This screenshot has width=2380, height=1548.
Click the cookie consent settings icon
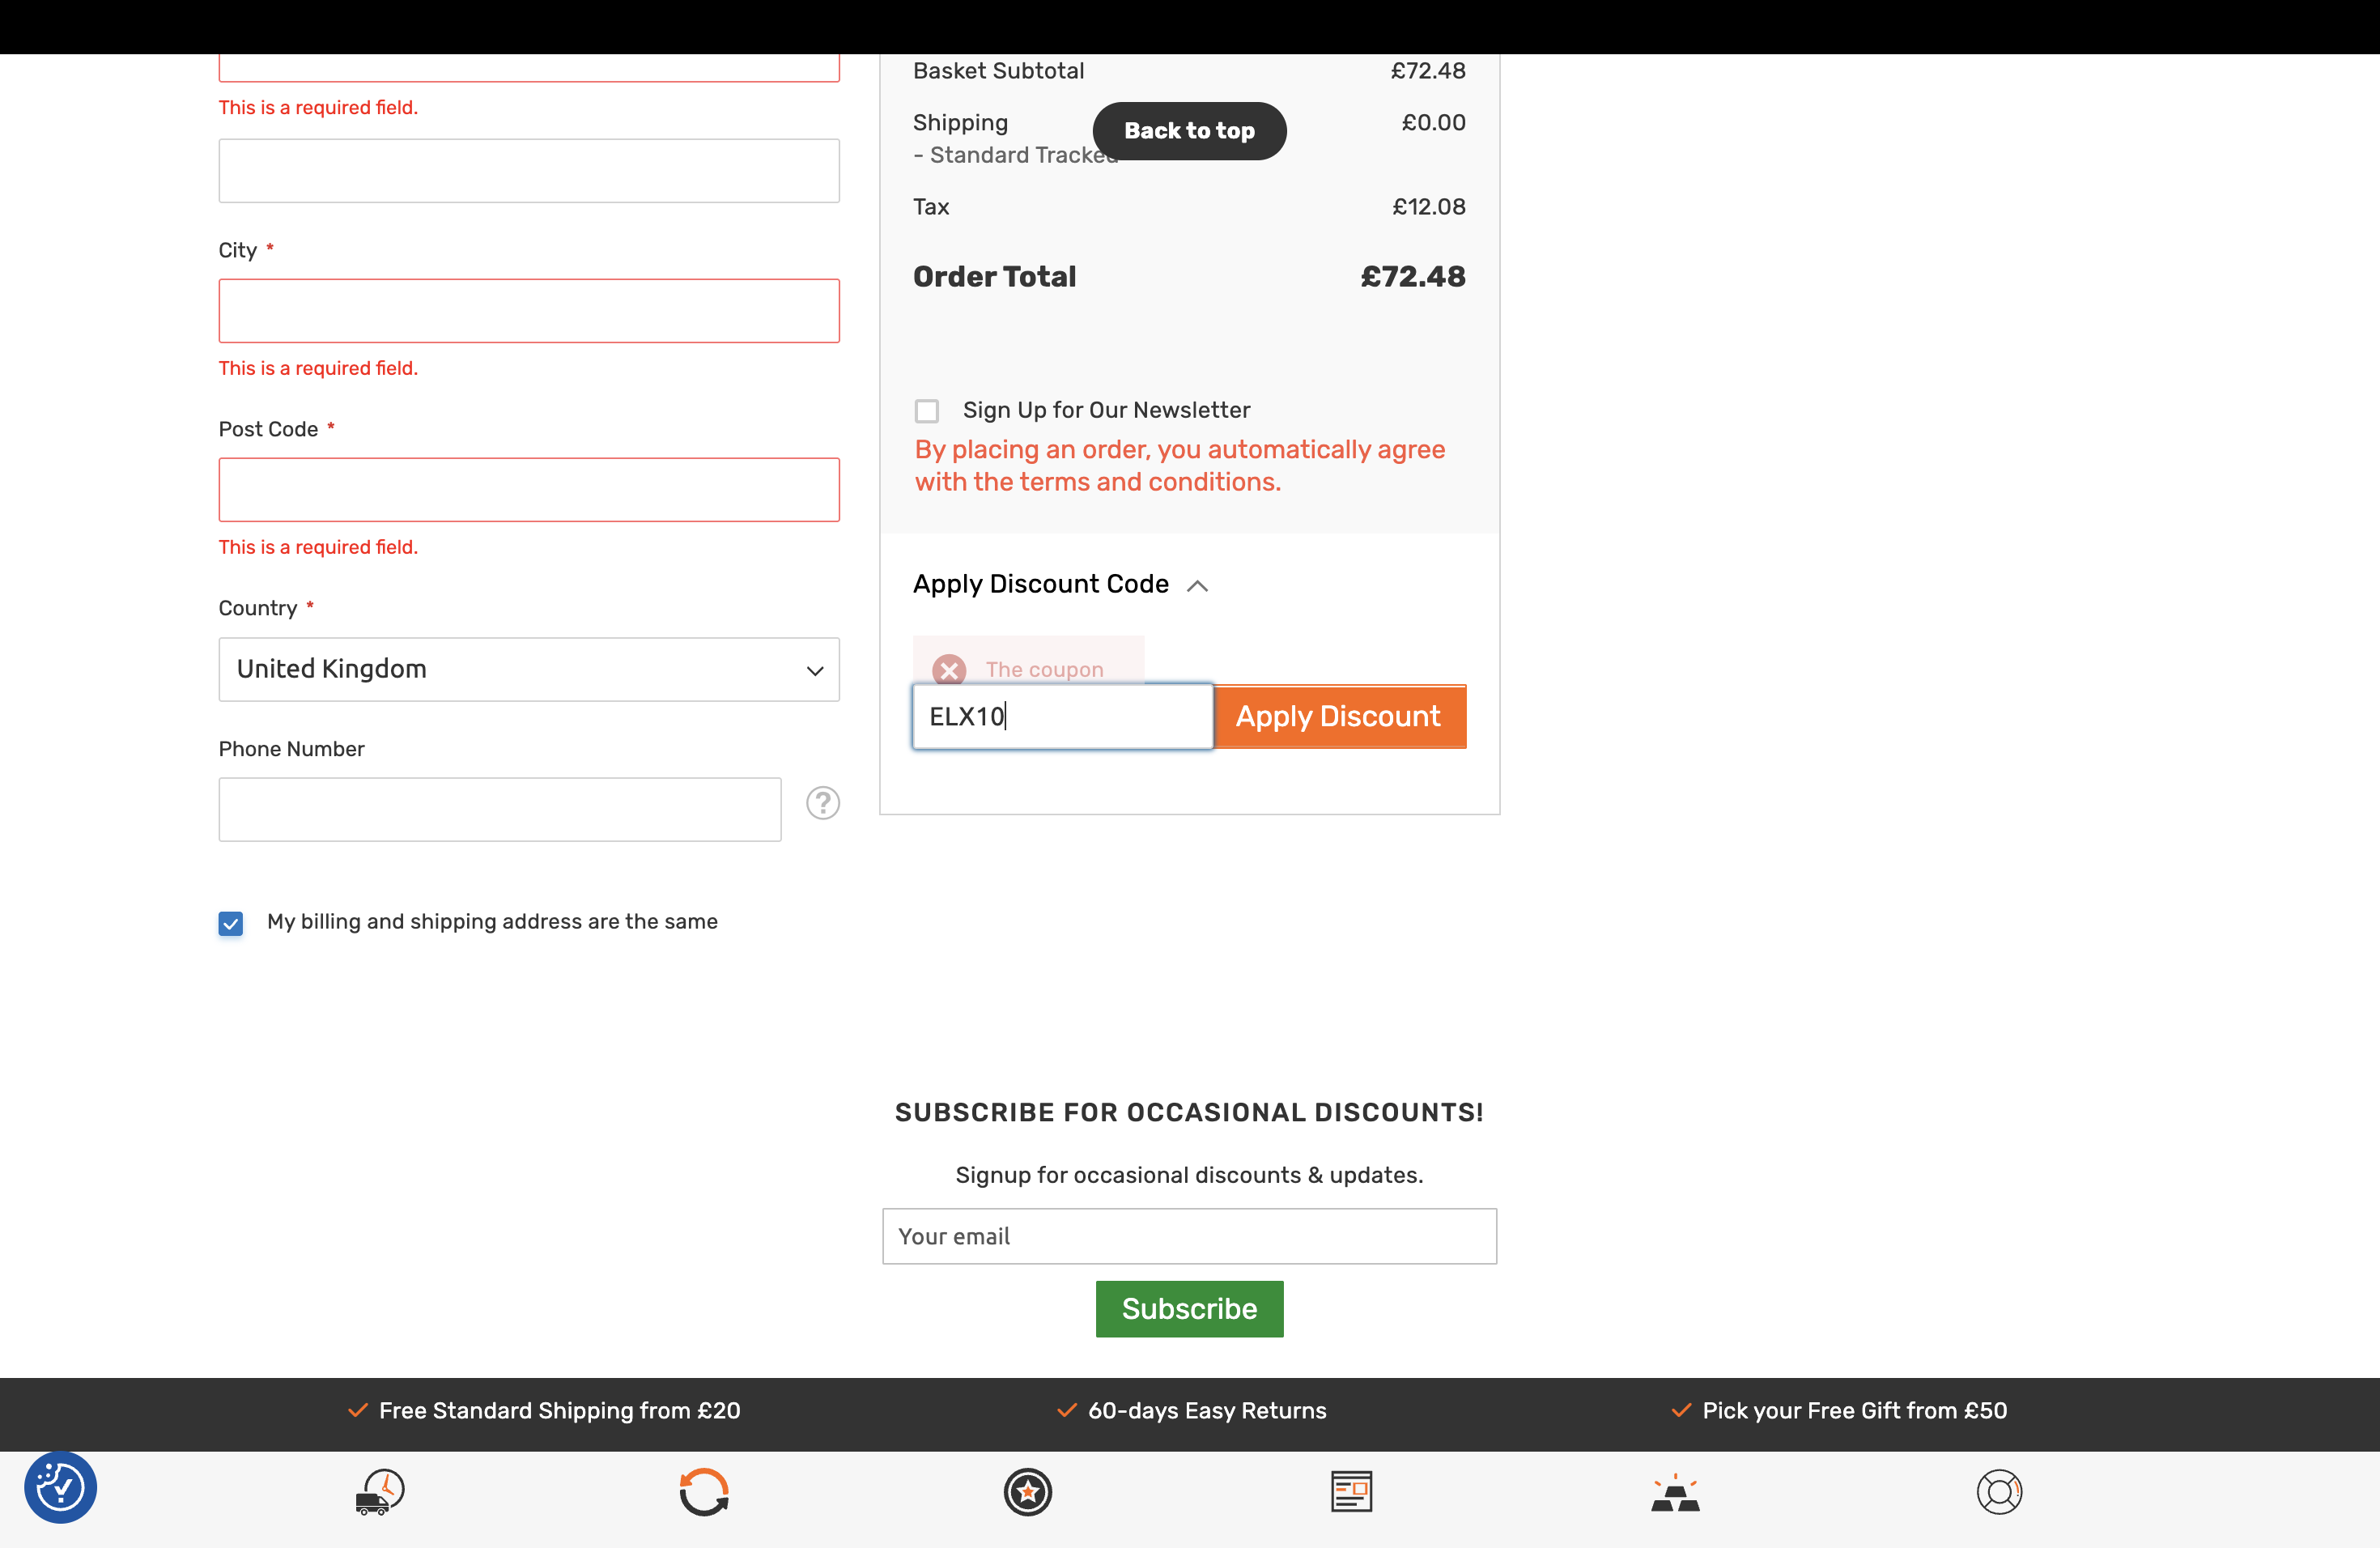click(60, 1487)
